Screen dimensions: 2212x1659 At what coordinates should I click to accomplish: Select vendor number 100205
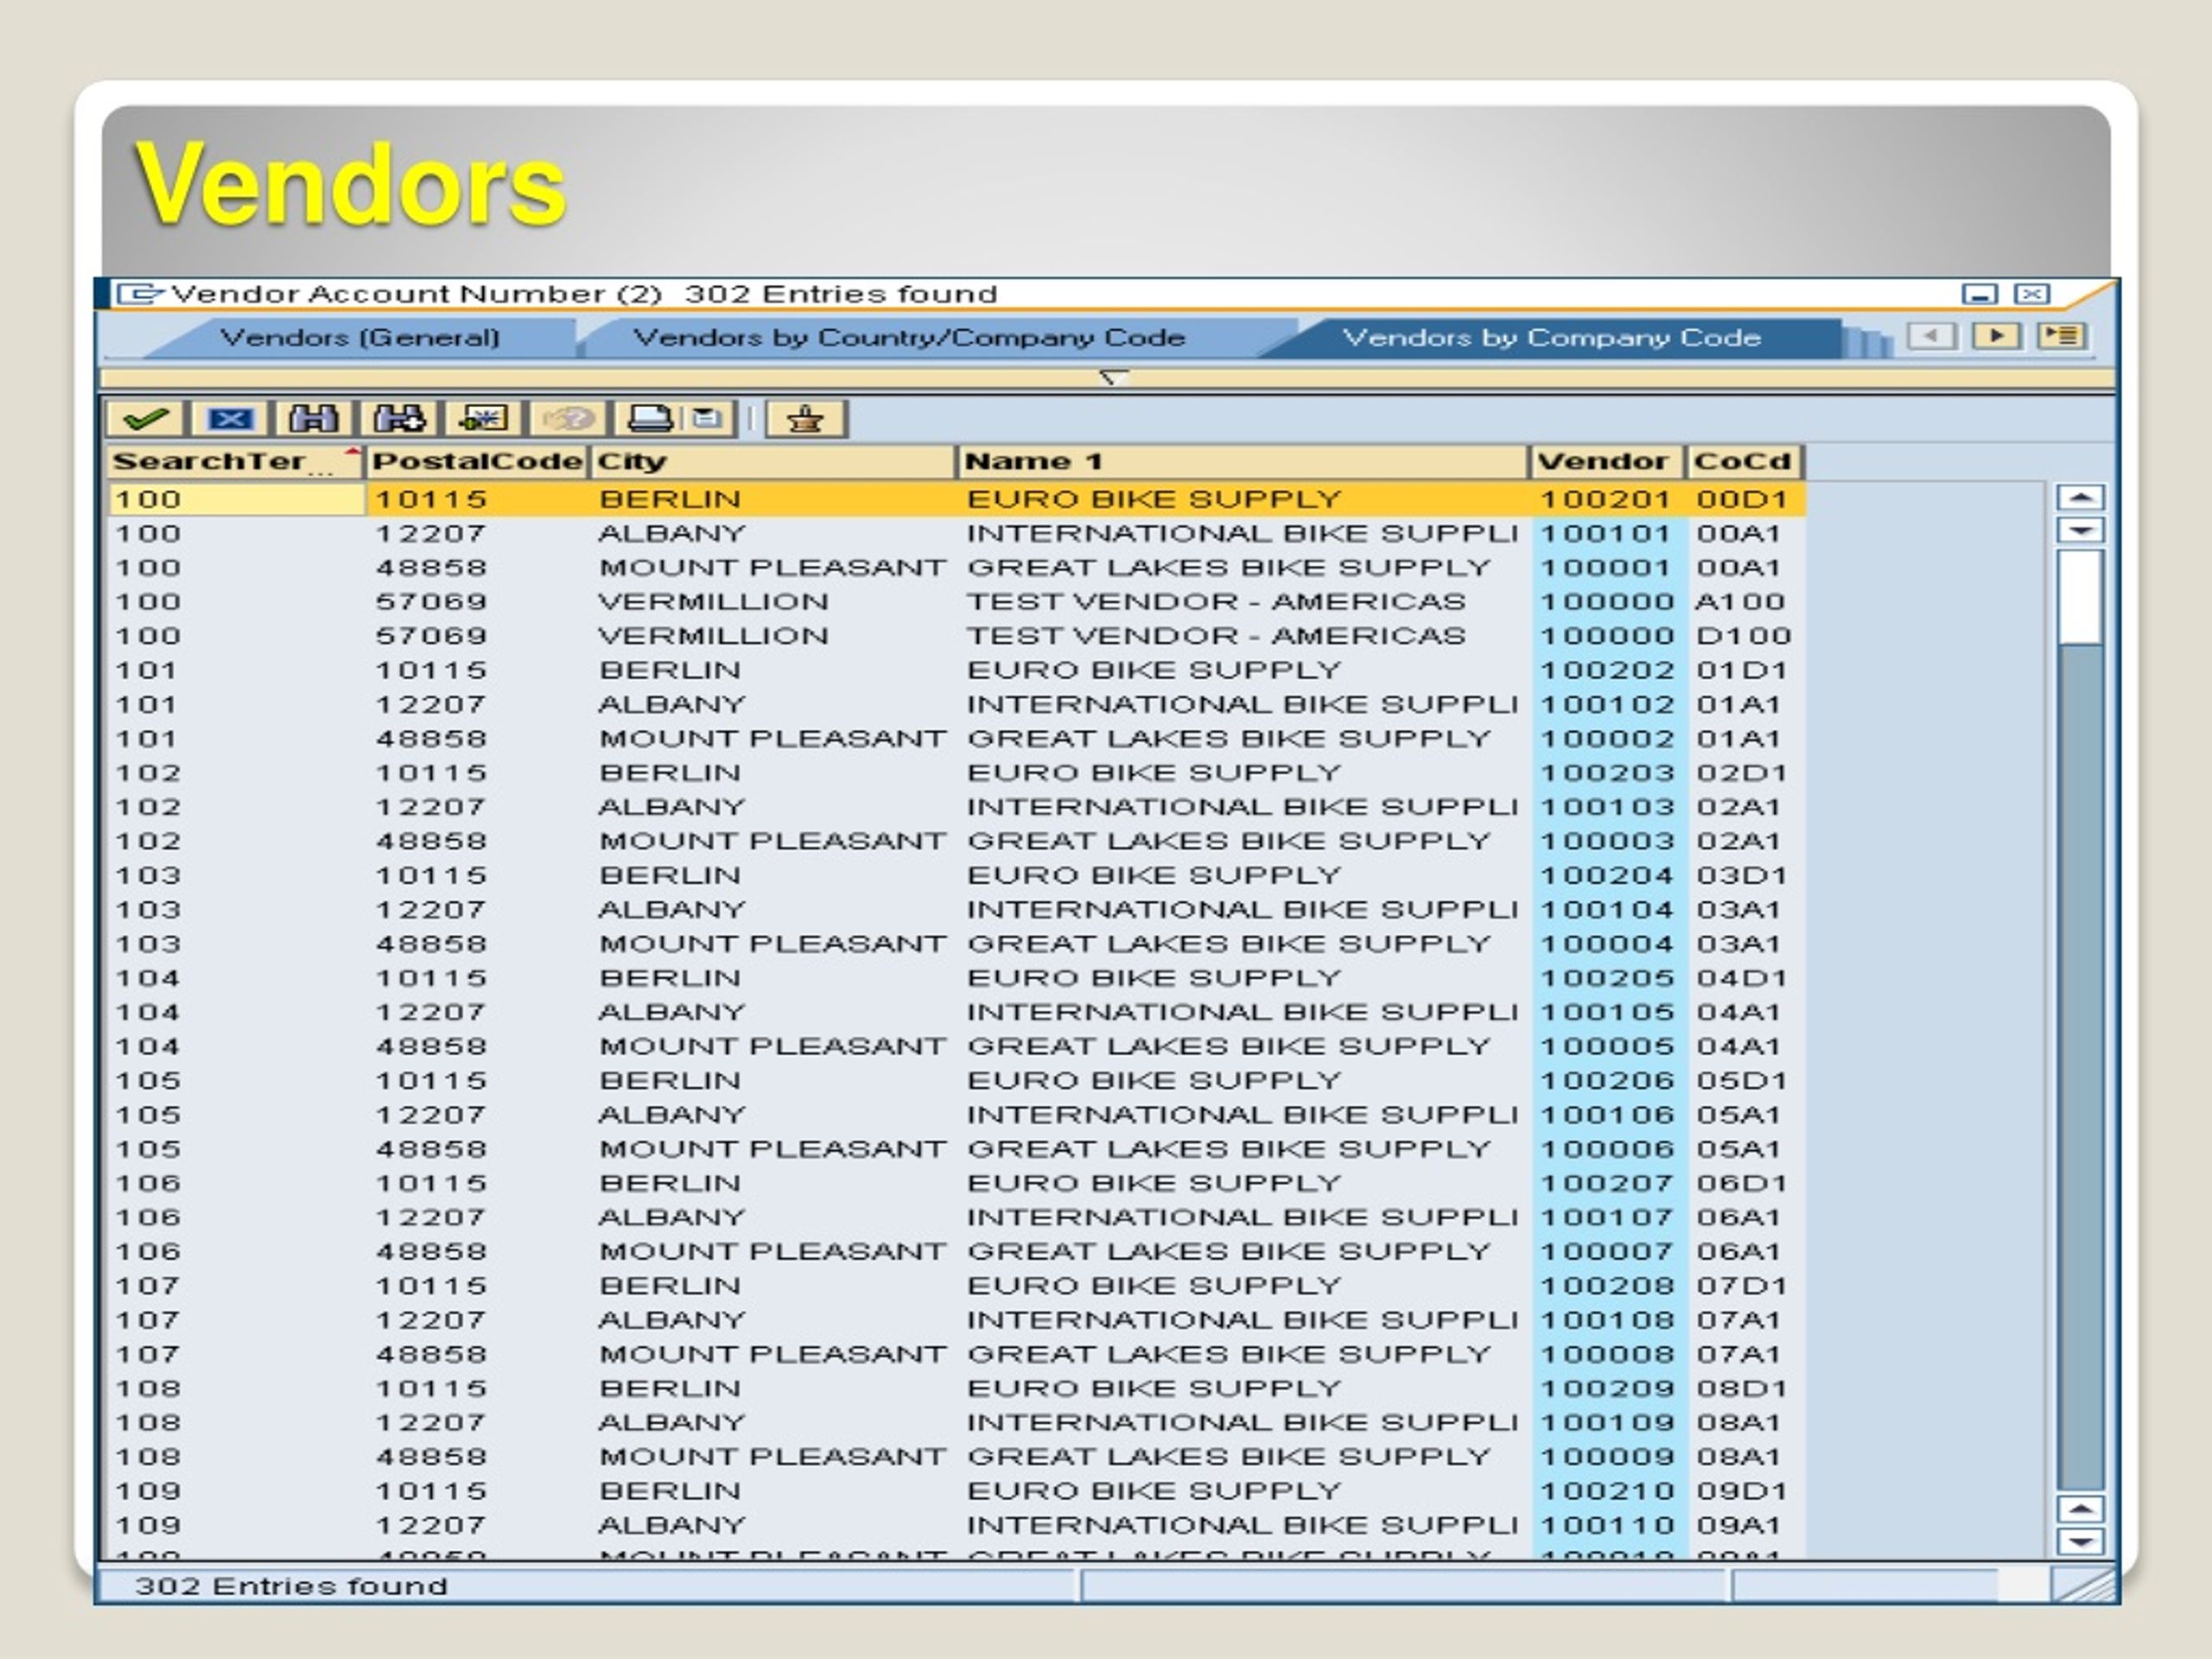pyautogui.click(x=1606, y=977)
